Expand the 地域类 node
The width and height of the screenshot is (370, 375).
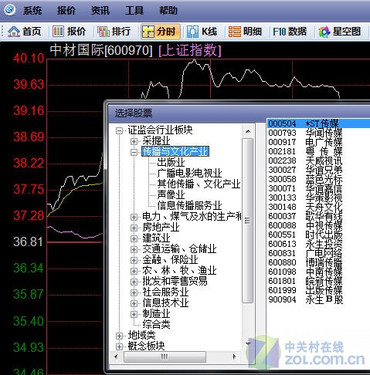click(119, 336)
